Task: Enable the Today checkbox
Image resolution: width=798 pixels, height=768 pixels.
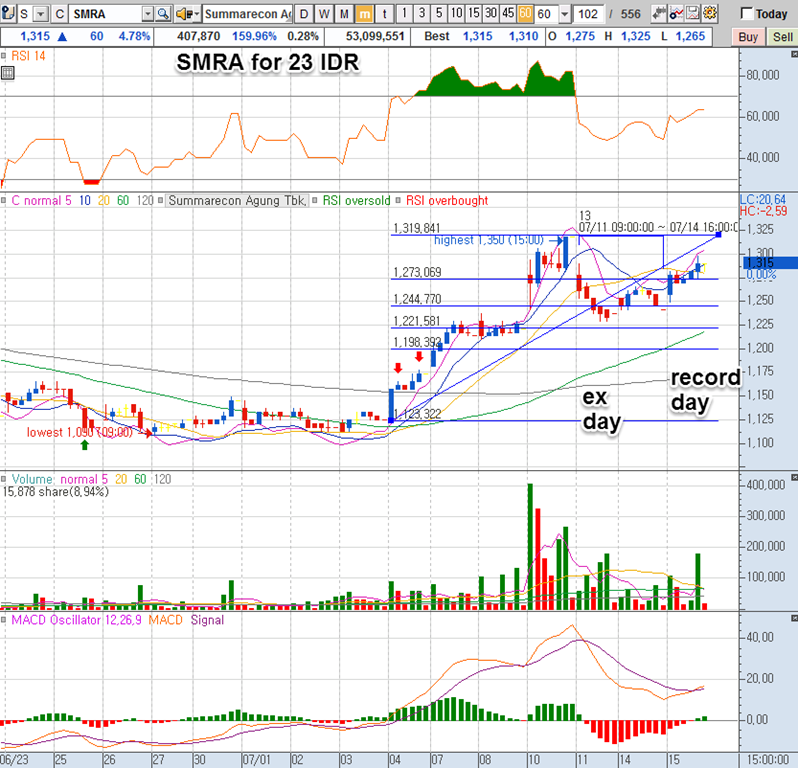Action: (x=747, y=14)
